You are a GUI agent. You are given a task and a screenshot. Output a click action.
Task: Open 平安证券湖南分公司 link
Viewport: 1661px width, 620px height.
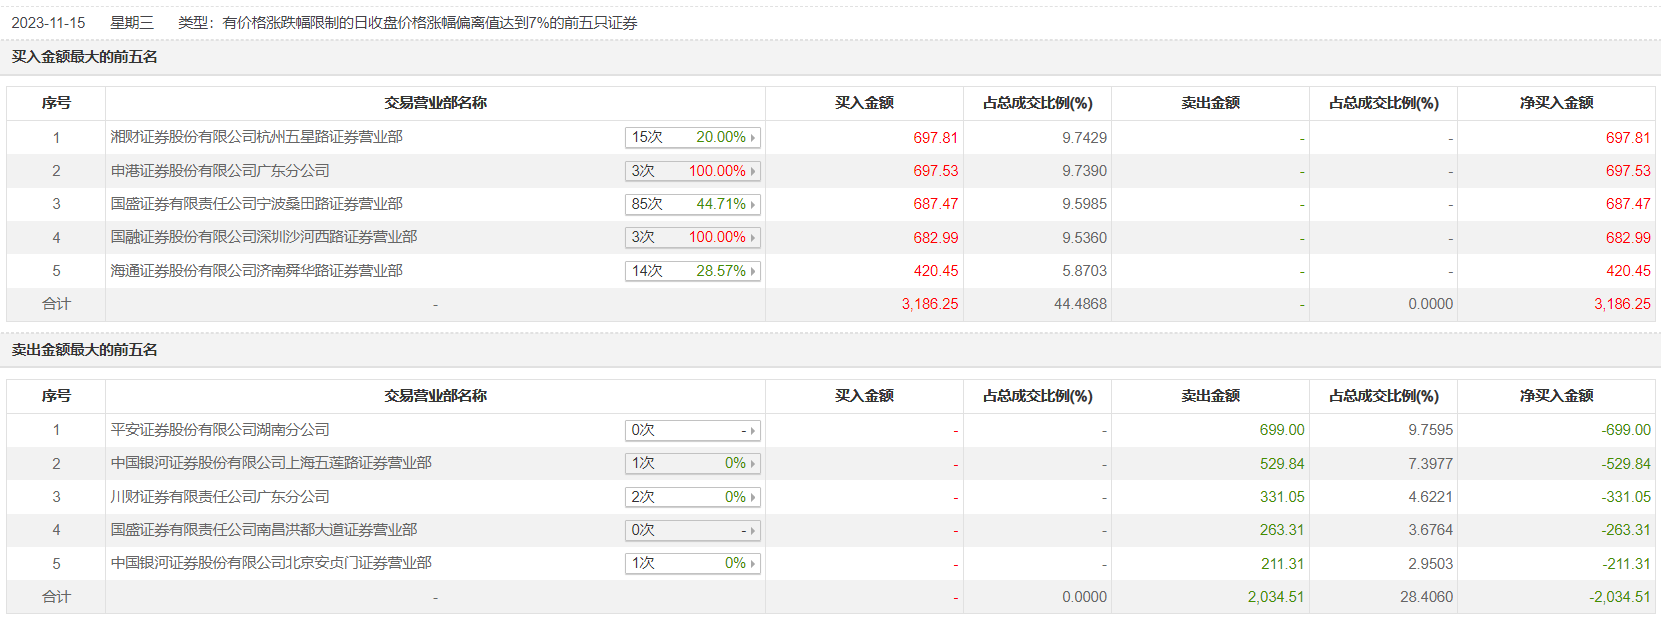(x=220, y=430)
